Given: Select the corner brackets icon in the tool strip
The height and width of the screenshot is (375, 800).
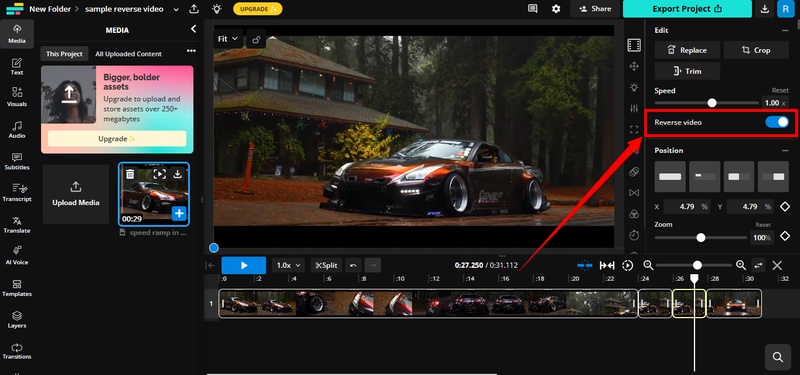Looking at the screenshot, I should coord(634,130).
